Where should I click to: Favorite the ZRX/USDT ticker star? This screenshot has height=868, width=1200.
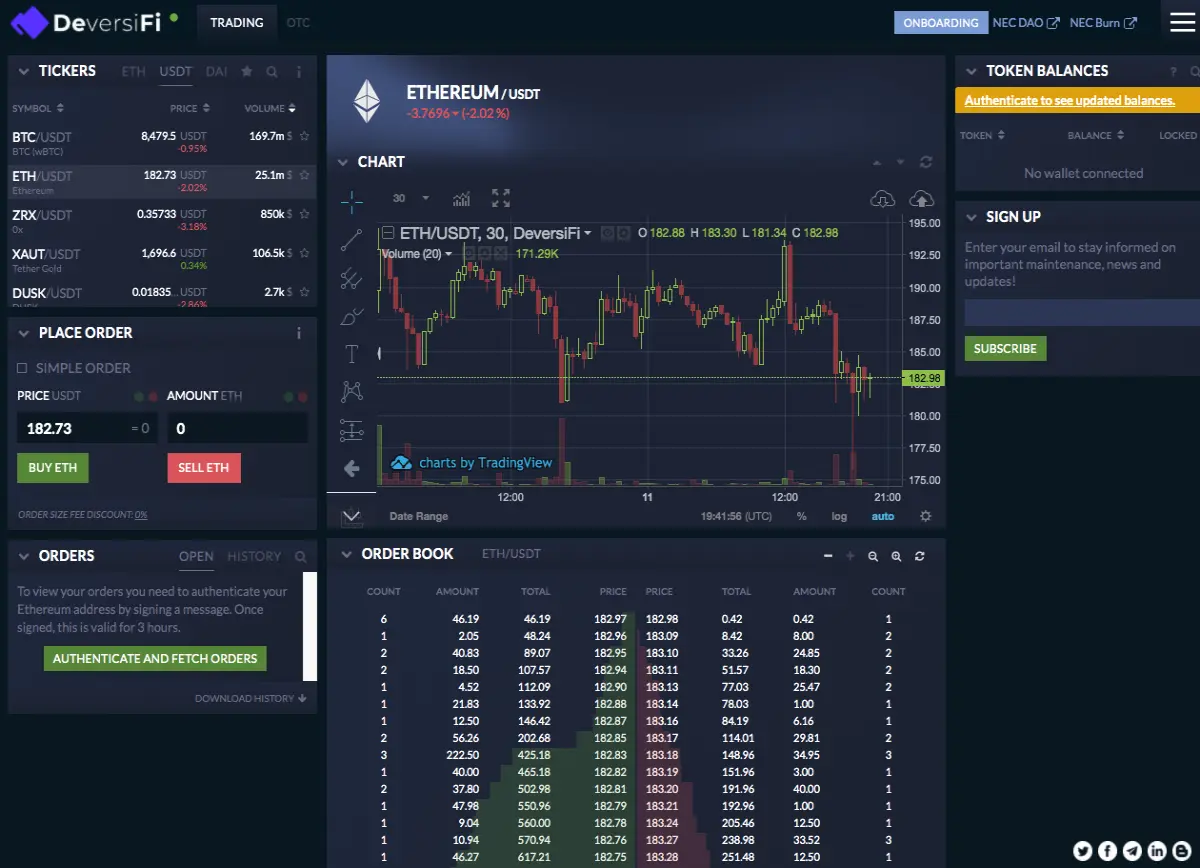[304, 214]
